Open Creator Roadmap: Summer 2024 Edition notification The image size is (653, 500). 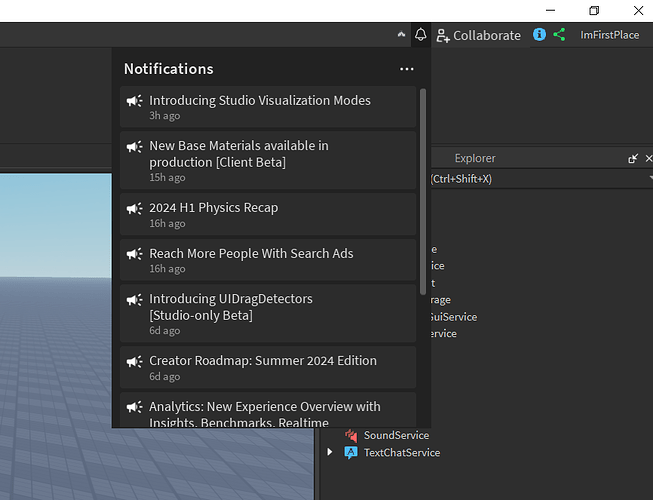(268, 367)
